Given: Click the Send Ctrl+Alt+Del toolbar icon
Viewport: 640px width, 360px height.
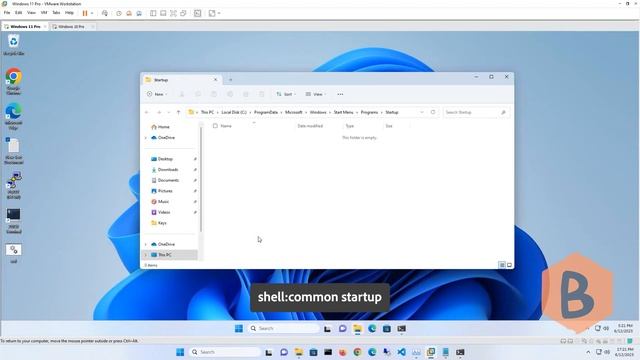Looking at the screenshot, I should click(104, 13).
